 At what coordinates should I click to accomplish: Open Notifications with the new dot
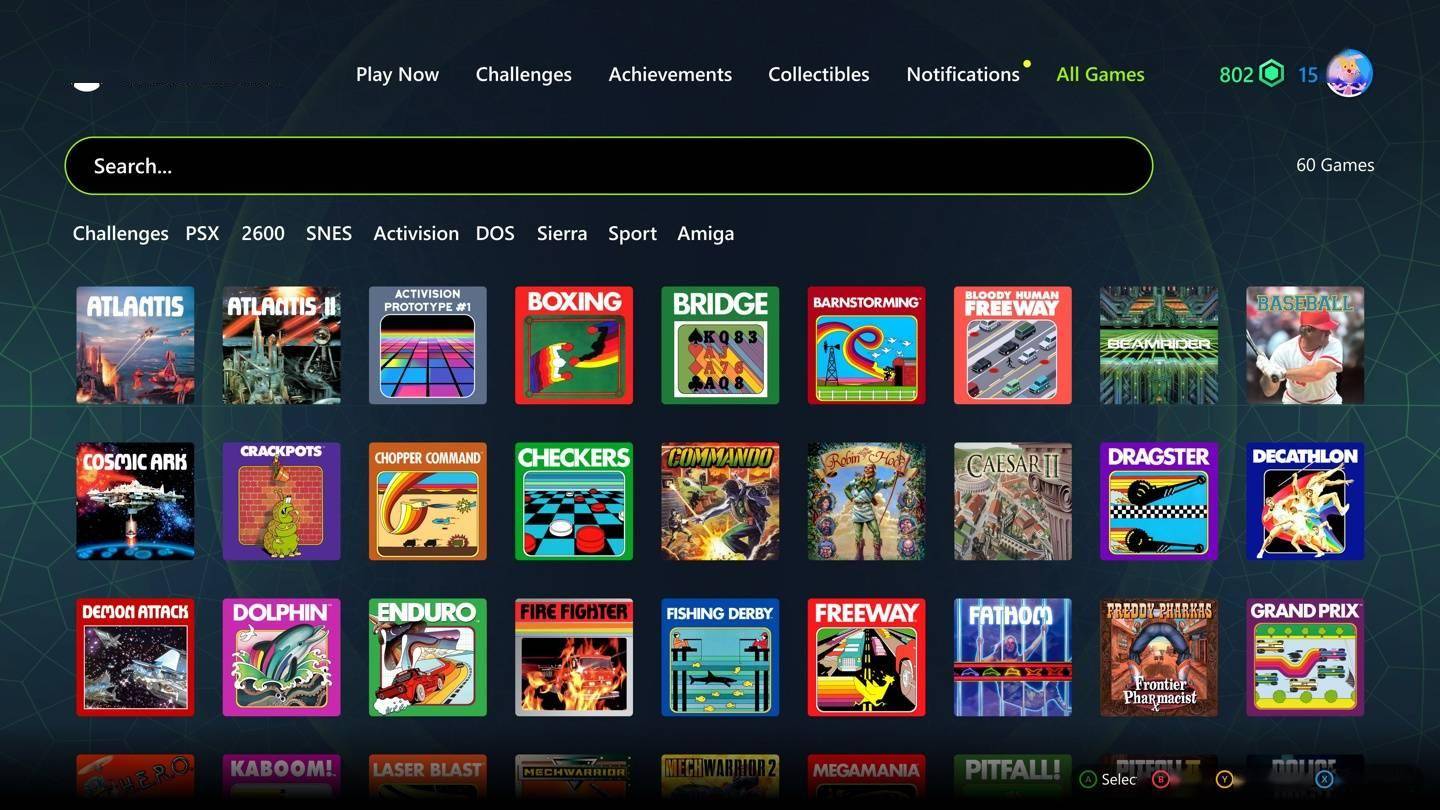[x=963, y=74]
